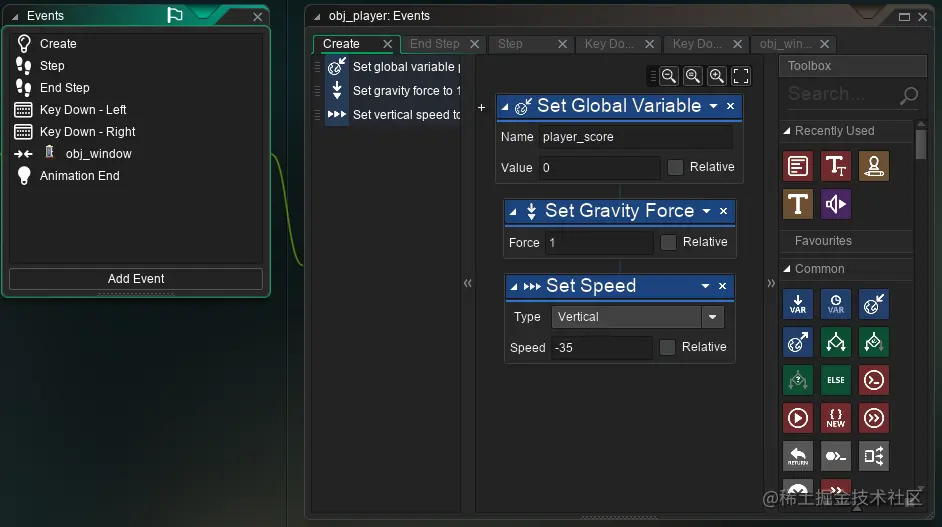
Task: Select the Animation End lightbulb icon
Action: pos(24,175)
